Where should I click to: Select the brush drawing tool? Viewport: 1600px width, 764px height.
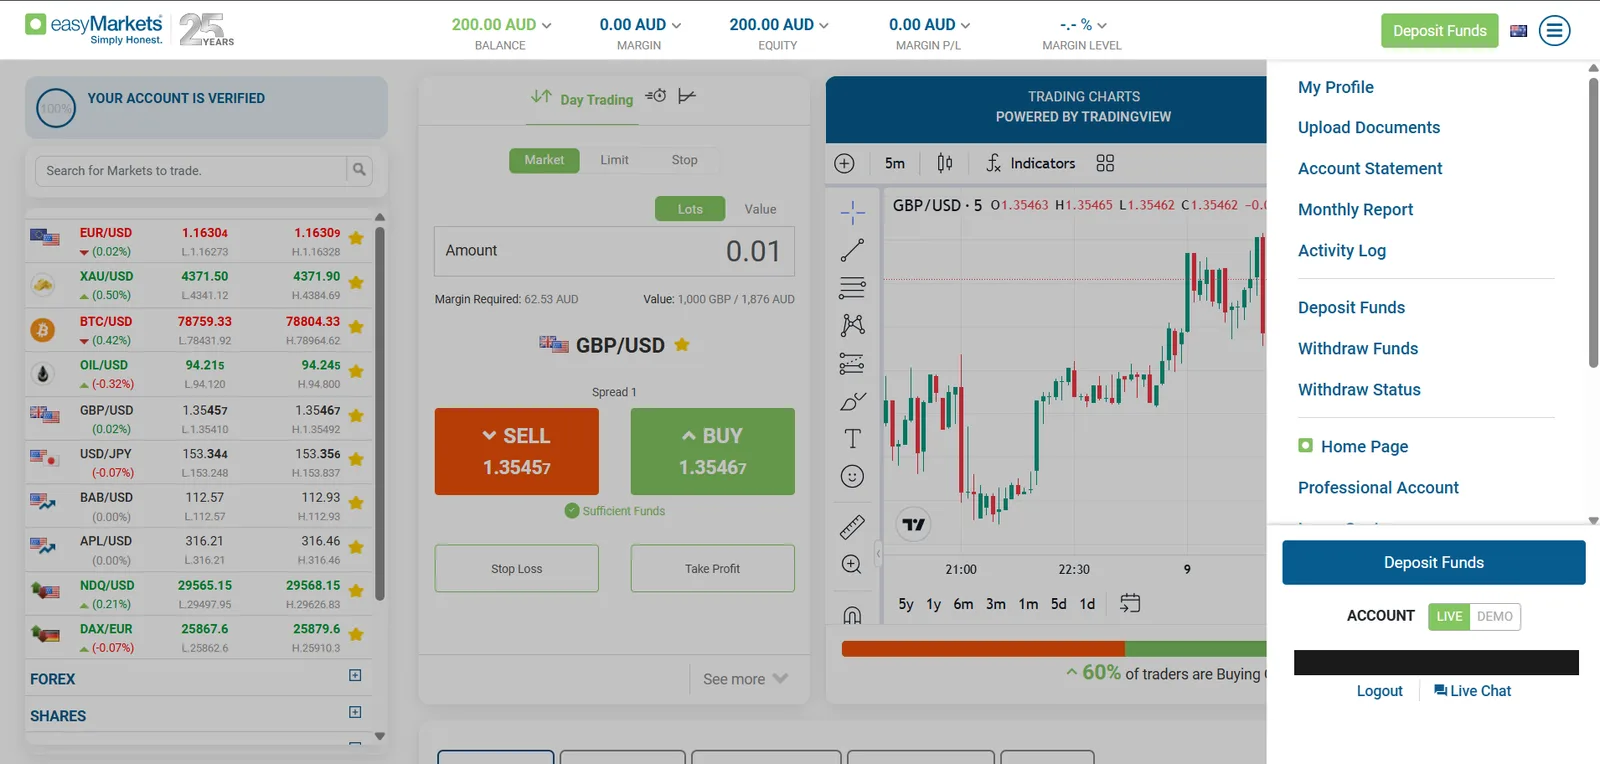pos(852,401)
